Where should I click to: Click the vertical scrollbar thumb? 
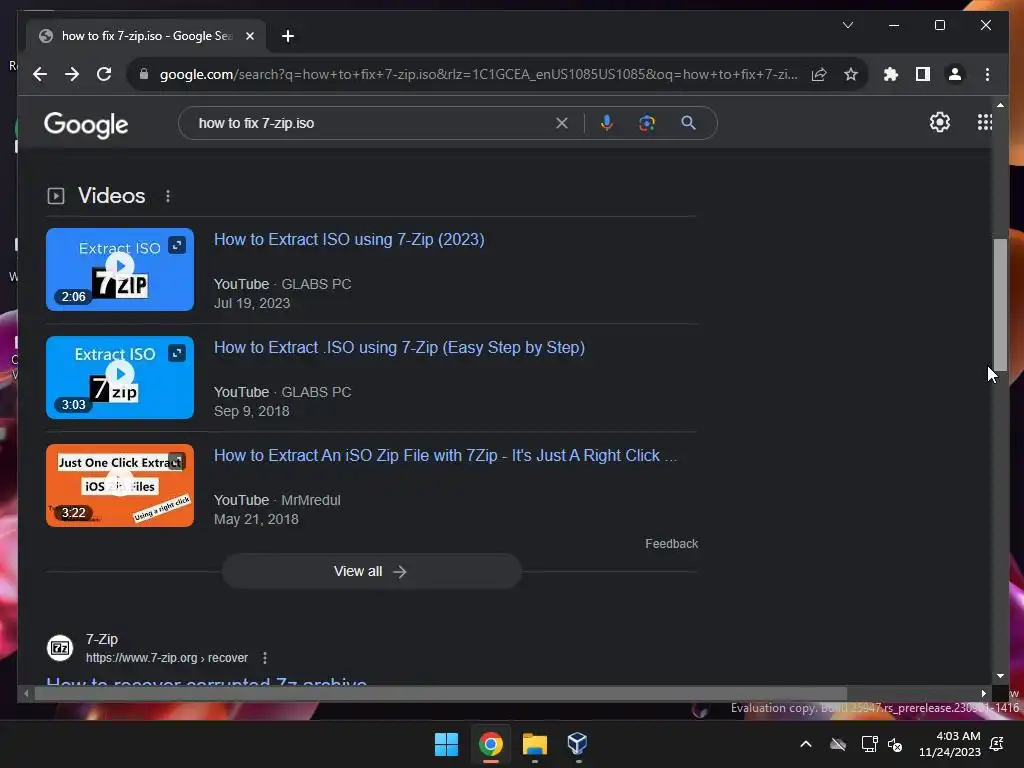(1000, 305)
